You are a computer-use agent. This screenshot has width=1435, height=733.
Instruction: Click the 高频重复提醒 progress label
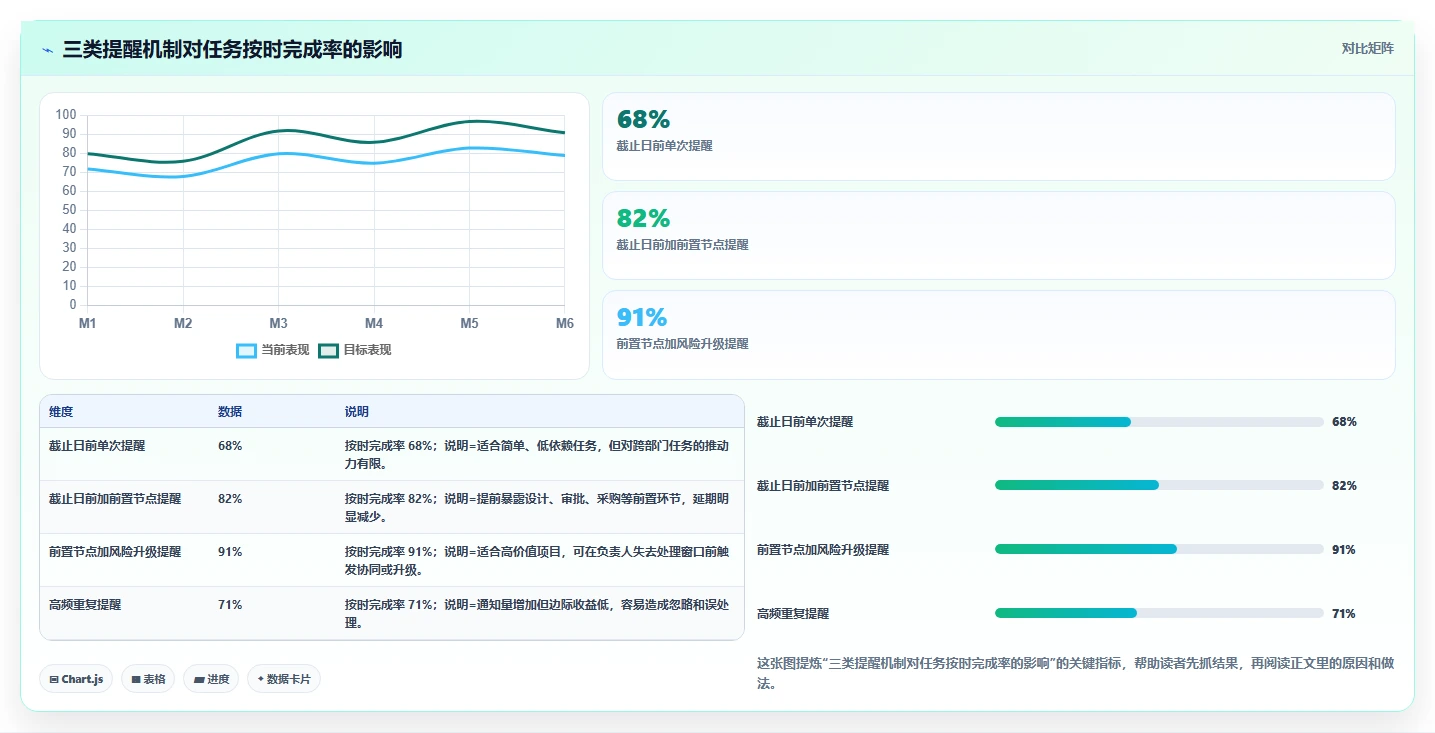tap(793, 614)
